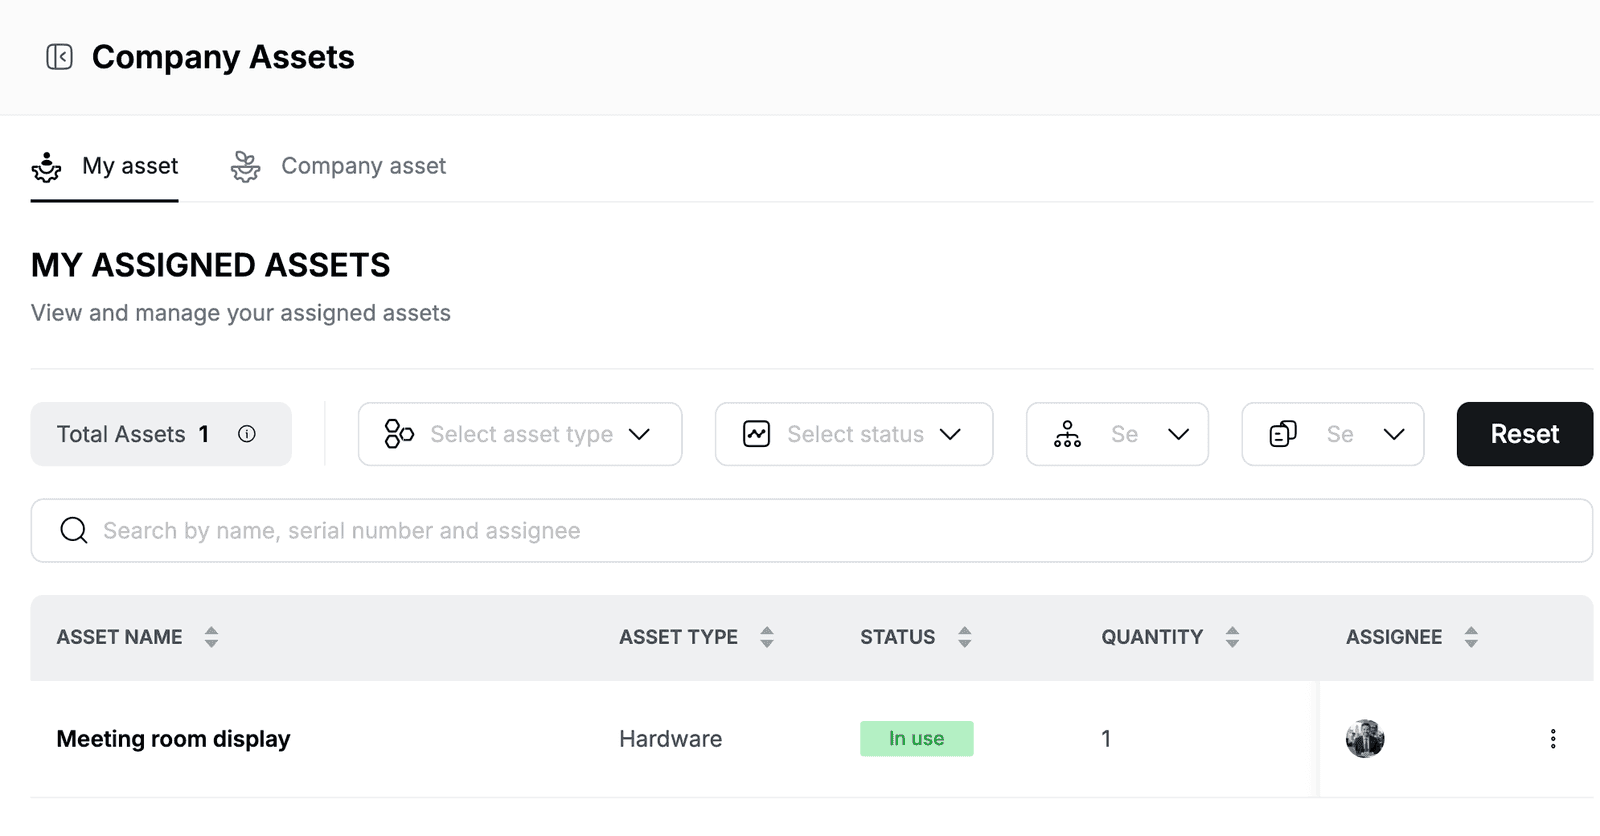1600x836 pixels.
Task: Sort by Assignee column arrows
Action: [x=1471, y=637]
